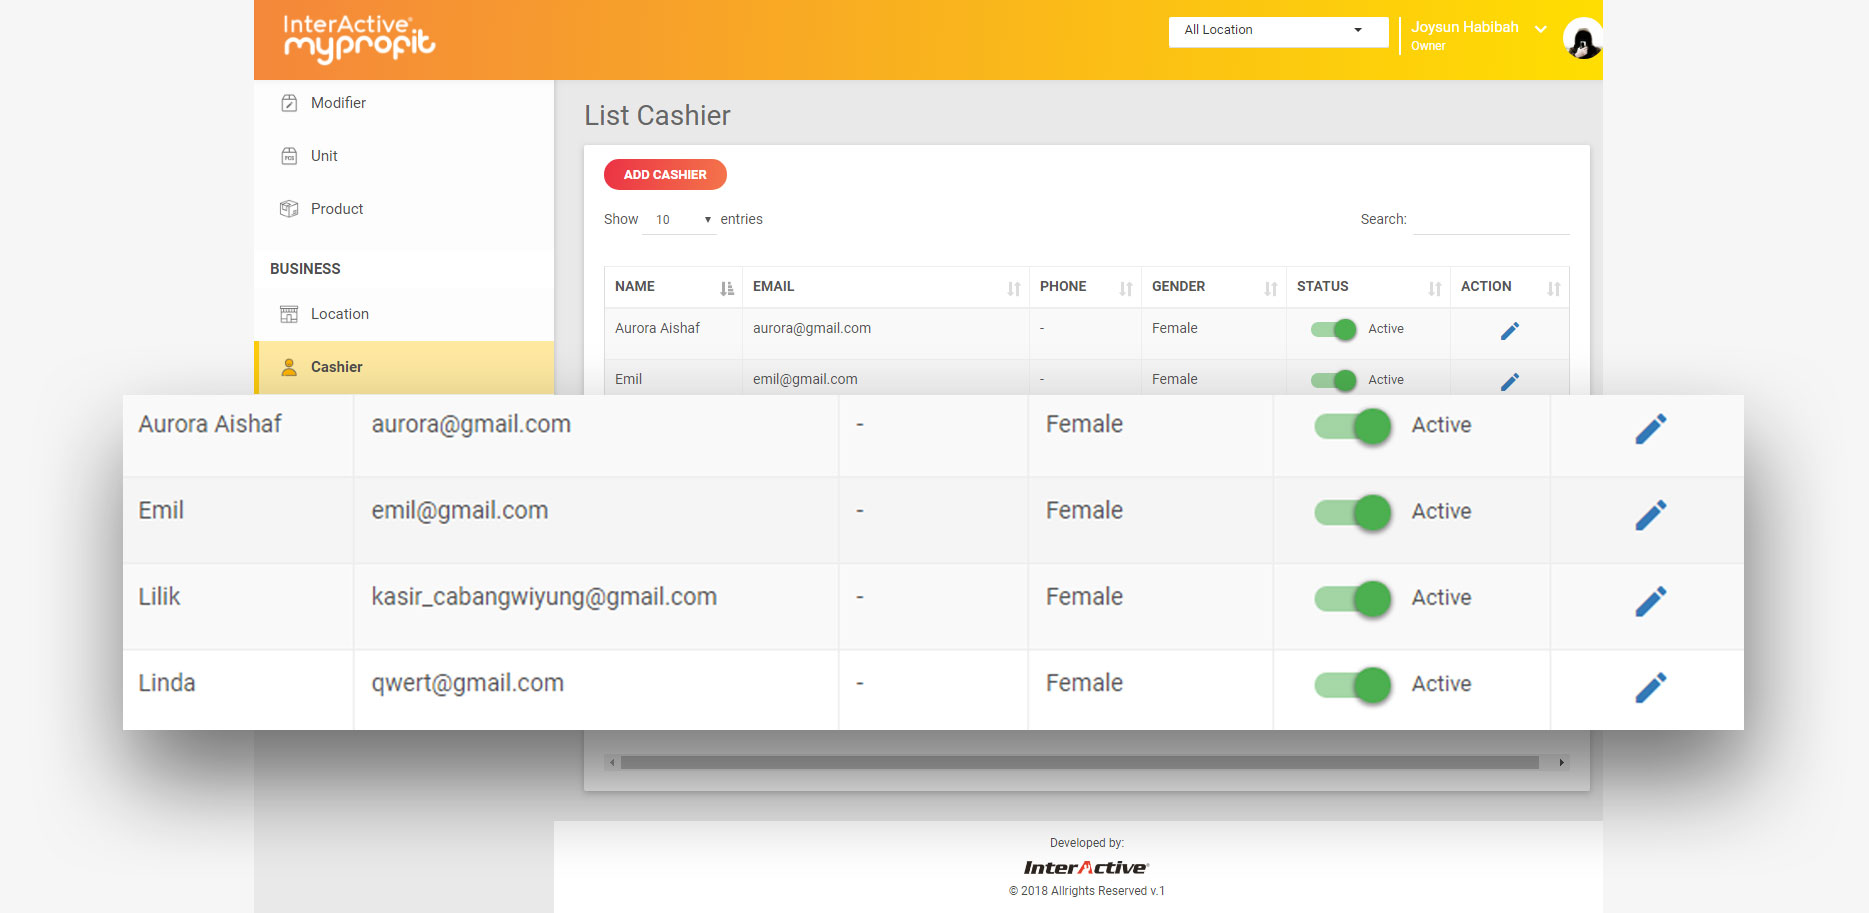This screenshot has height=913, width=1869.
Task: Go to Location in the sidebar
Action: [339, 314]
